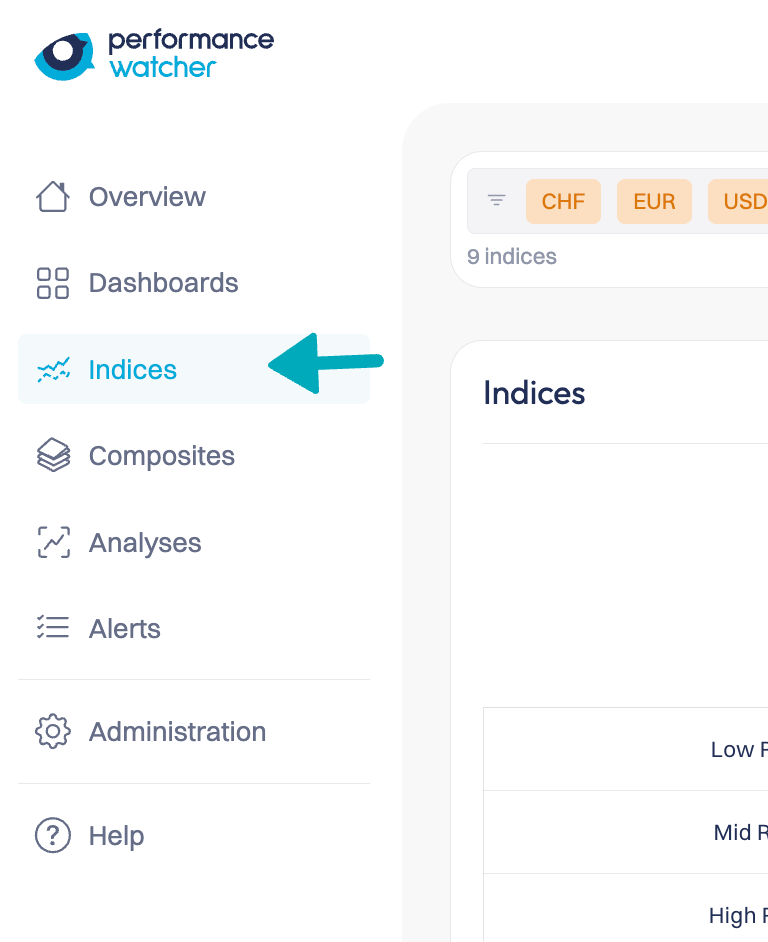This screenshot has width=768, height=942.
Task: Click the house icon beside Overview
Action: tap(53, 197)
